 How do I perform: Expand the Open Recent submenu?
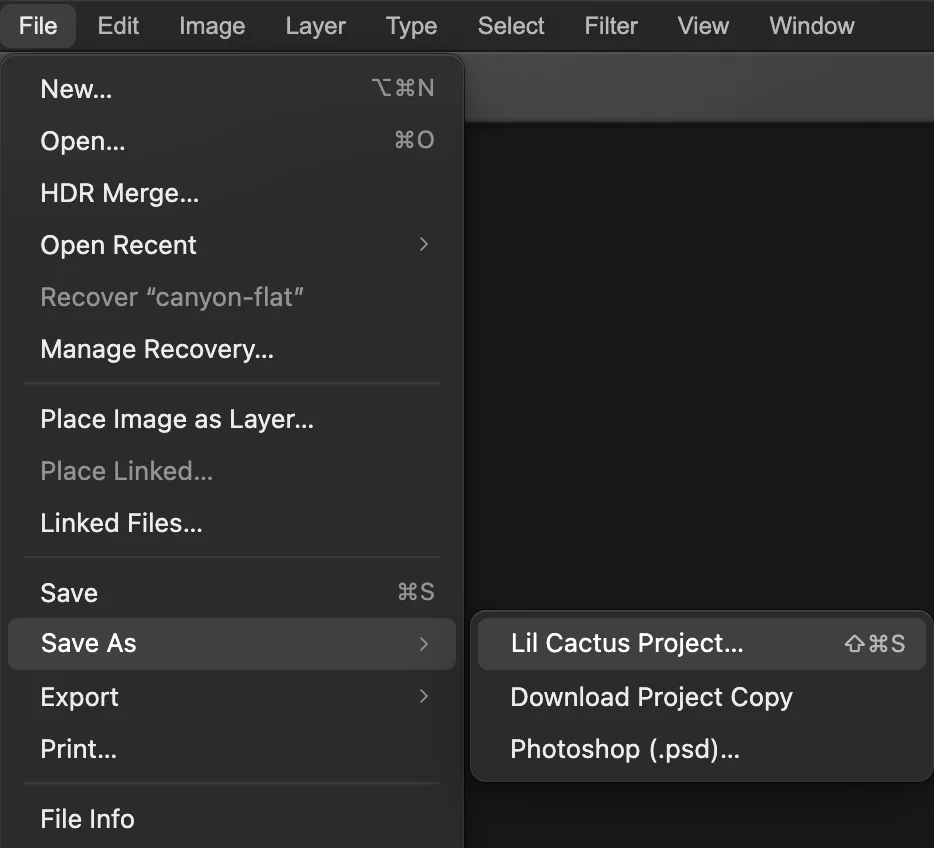pos(232,245)
